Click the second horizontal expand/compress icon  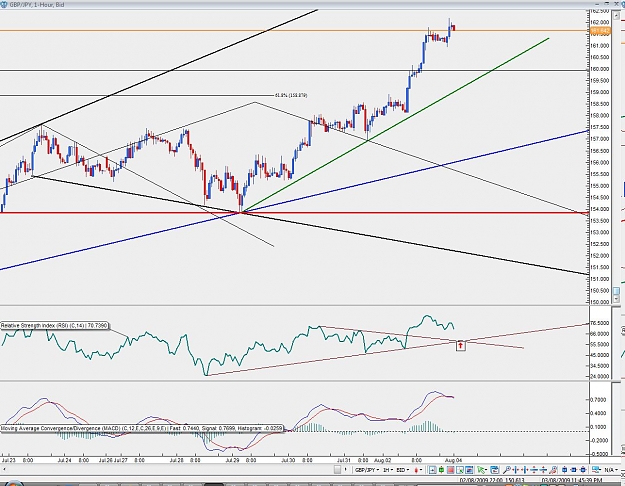tap(525, 470)
